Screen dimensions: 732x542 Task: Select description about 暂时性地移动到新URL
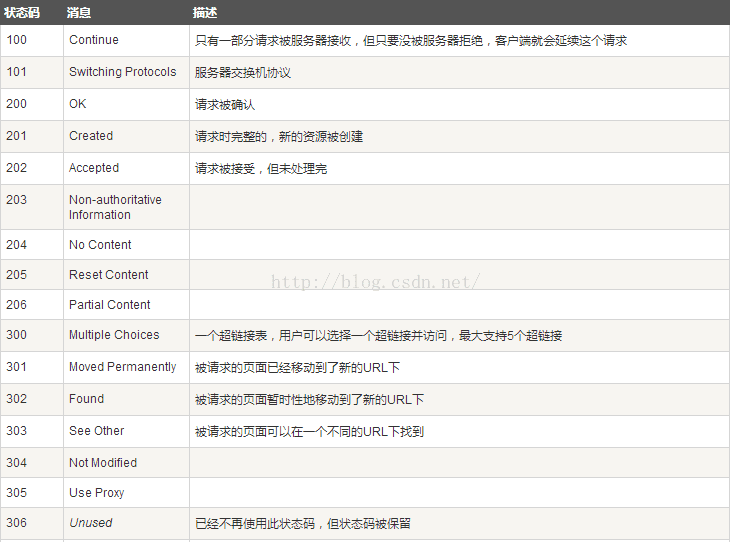tap(309, 400)
